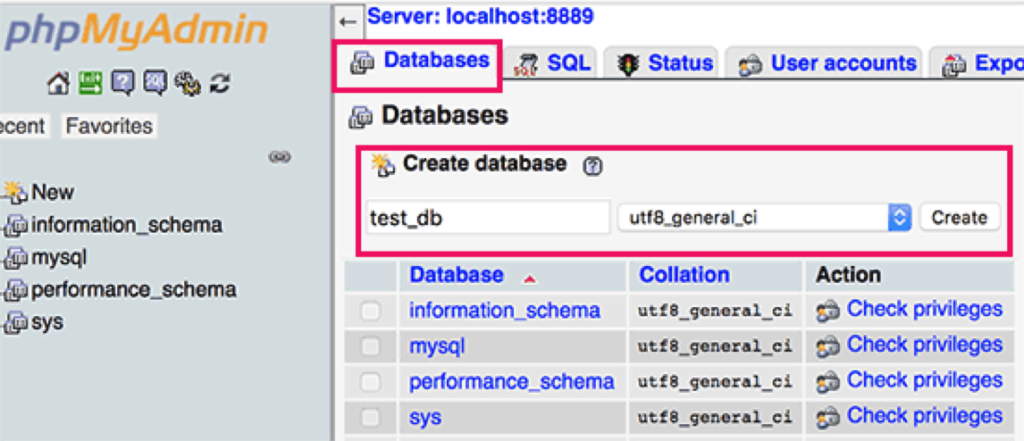The height and width of the screenshot is (441, 1024).
Task: Switch to the Databases tab
Action: point(419,63)
